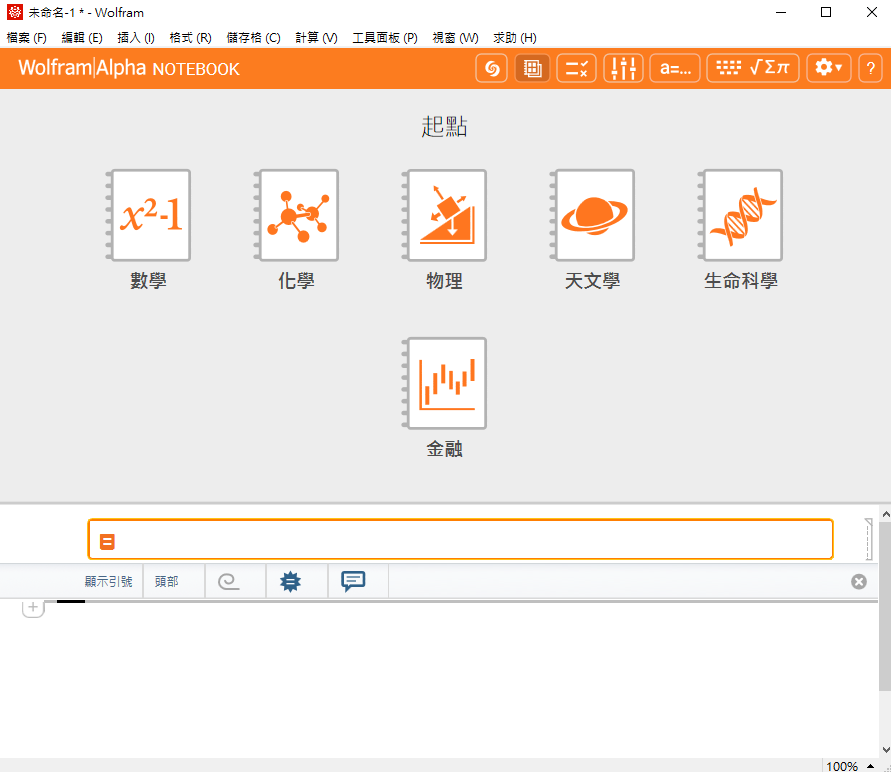
Task: Click inside the orange query input field
Action: 460,538
